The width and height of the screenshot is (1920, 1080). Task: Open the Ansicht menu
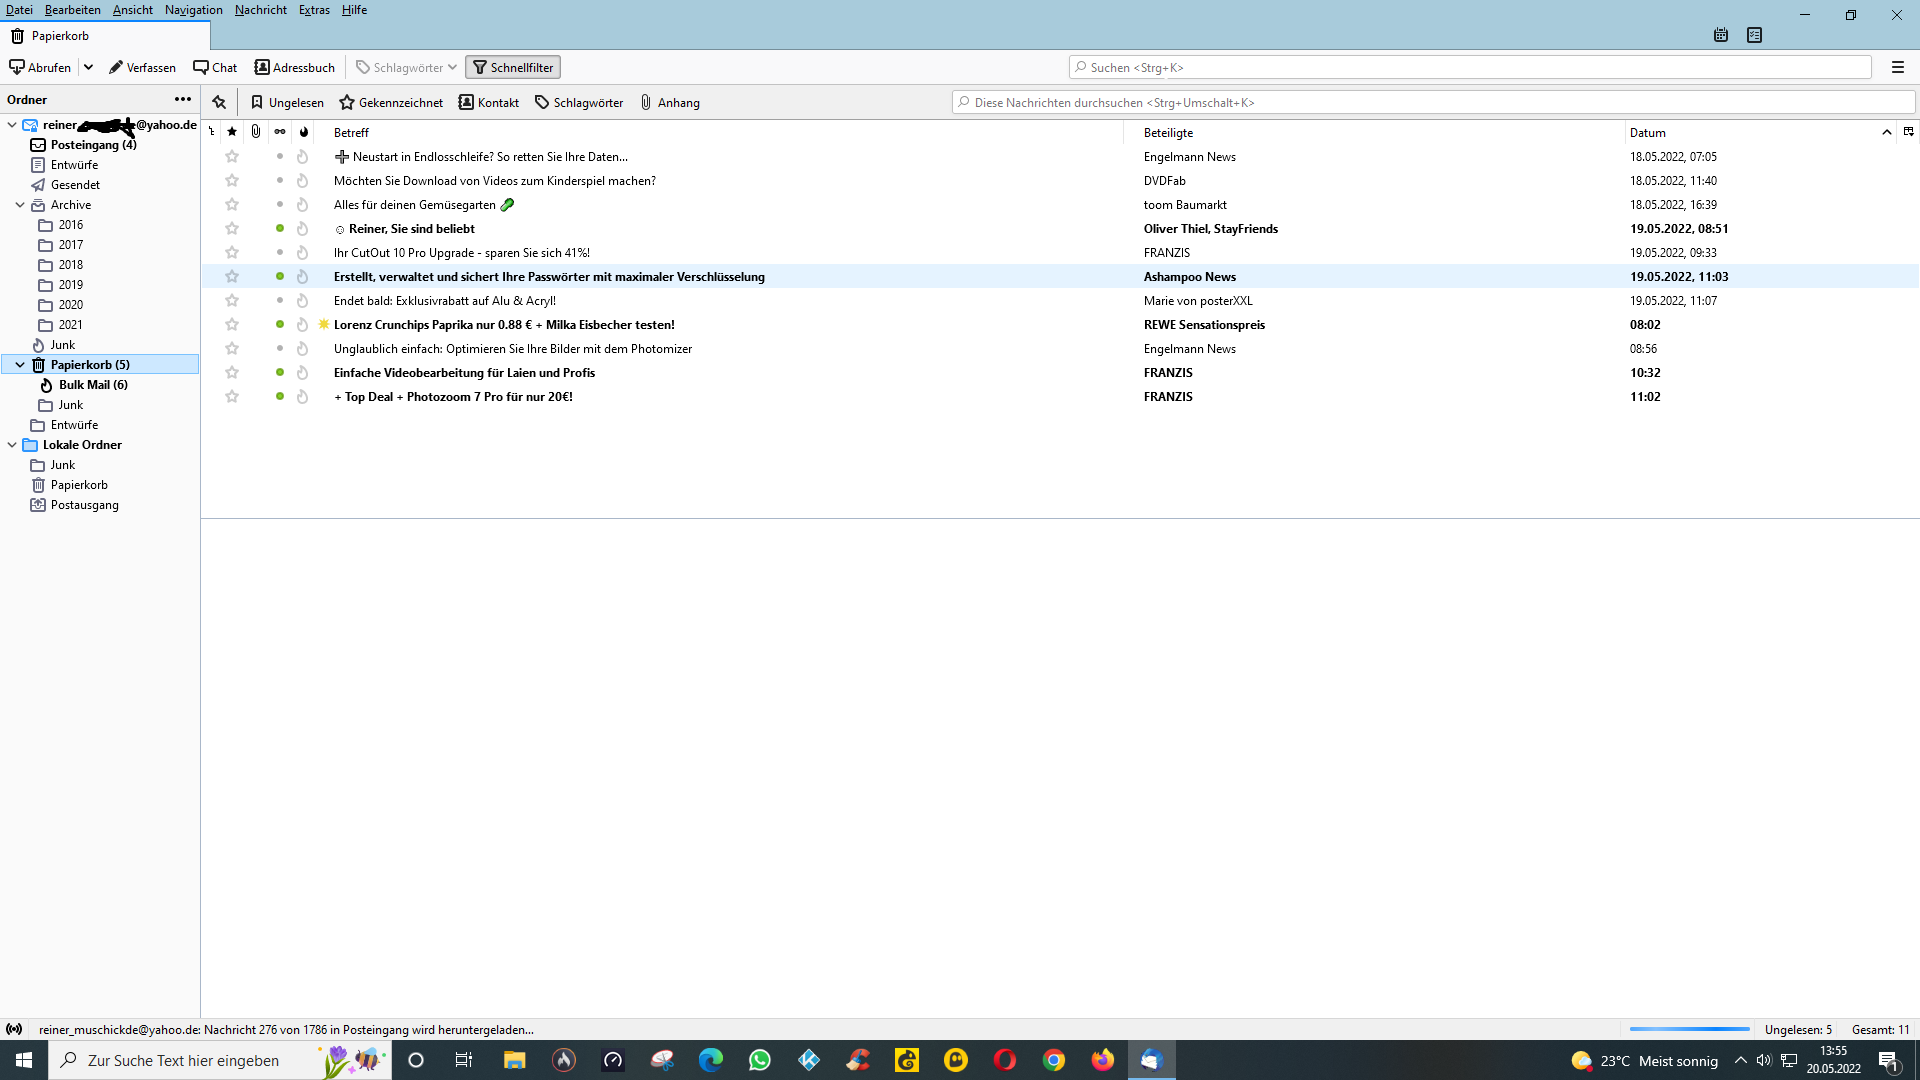[133, 10]
